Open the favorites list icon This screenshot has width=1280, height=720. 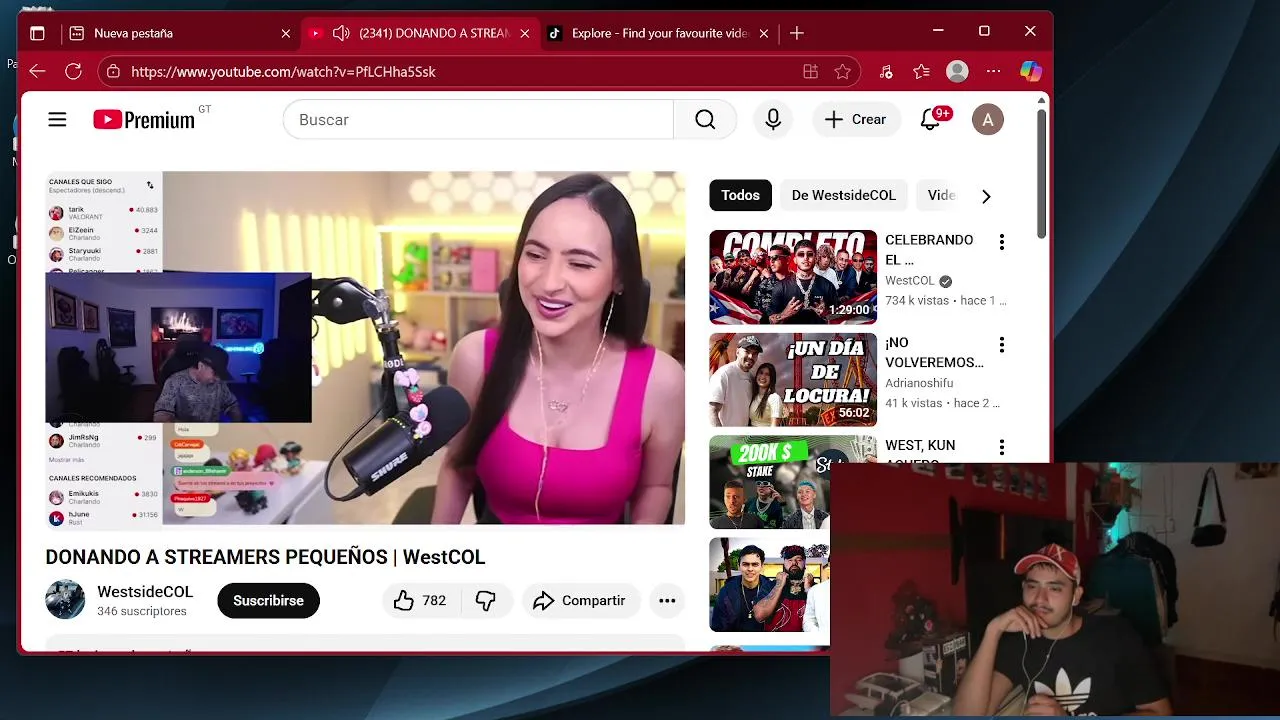pos(921,72)
